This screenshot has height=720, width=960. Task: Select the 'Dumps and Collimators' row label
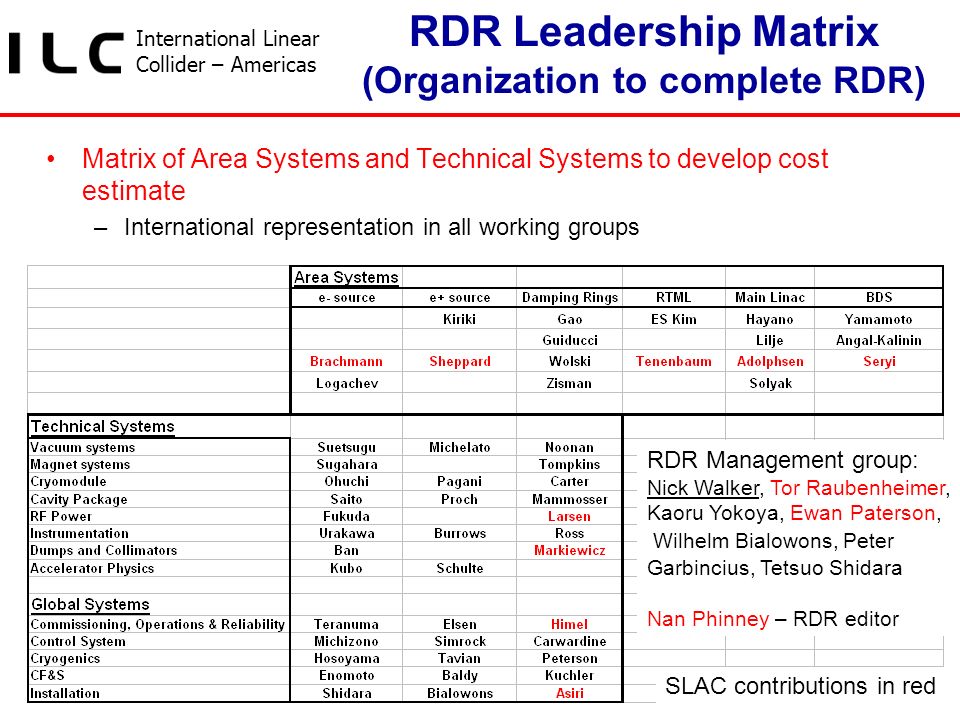[103, 550]
